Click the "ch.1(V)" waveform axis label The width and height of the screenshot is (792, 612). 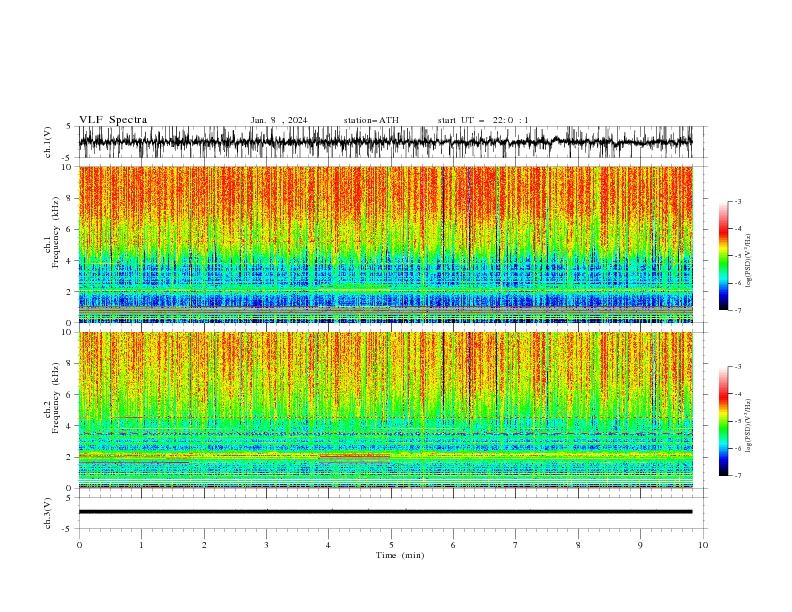48,142
